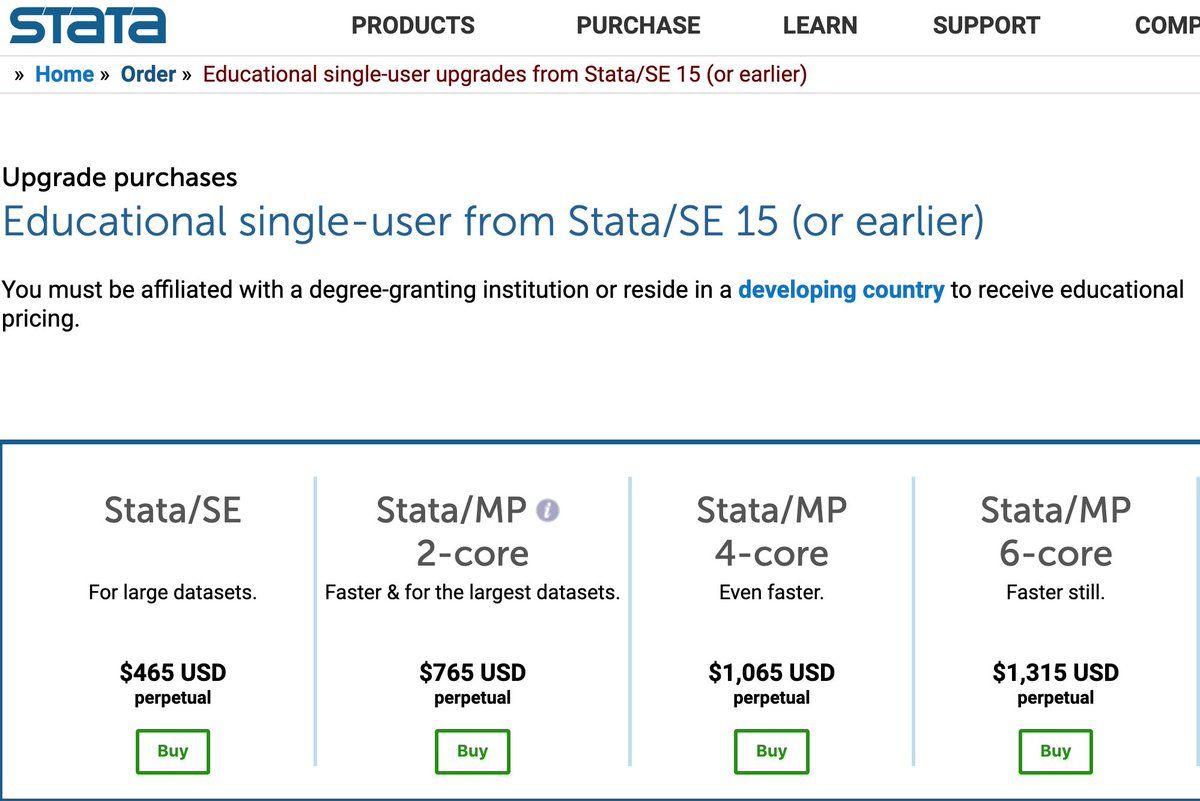Click the Stata/MP 4-core heading
The image size is (1200, 801).
click(x=771, y=531)
